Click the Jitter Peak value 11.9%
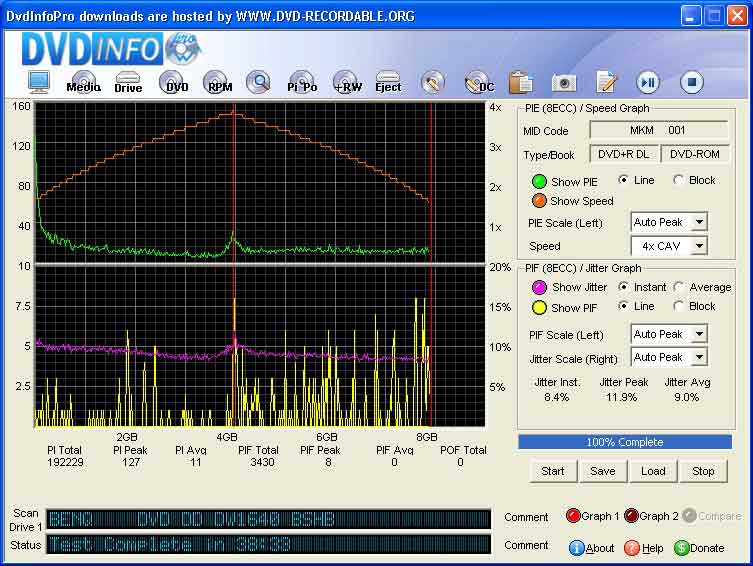Viewport: 753px width, 566px height. point(621,397)
